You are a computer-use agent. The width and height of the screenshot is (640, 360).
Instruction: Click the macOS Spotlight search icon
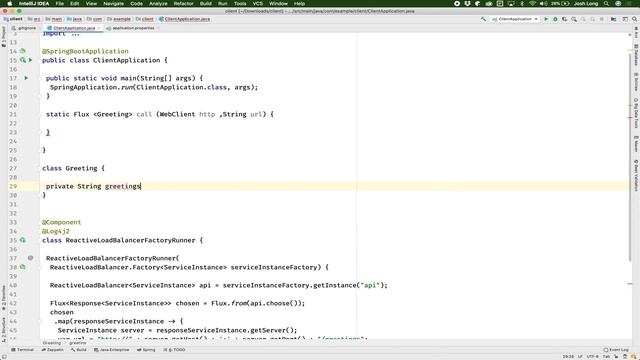pos(607,3)
